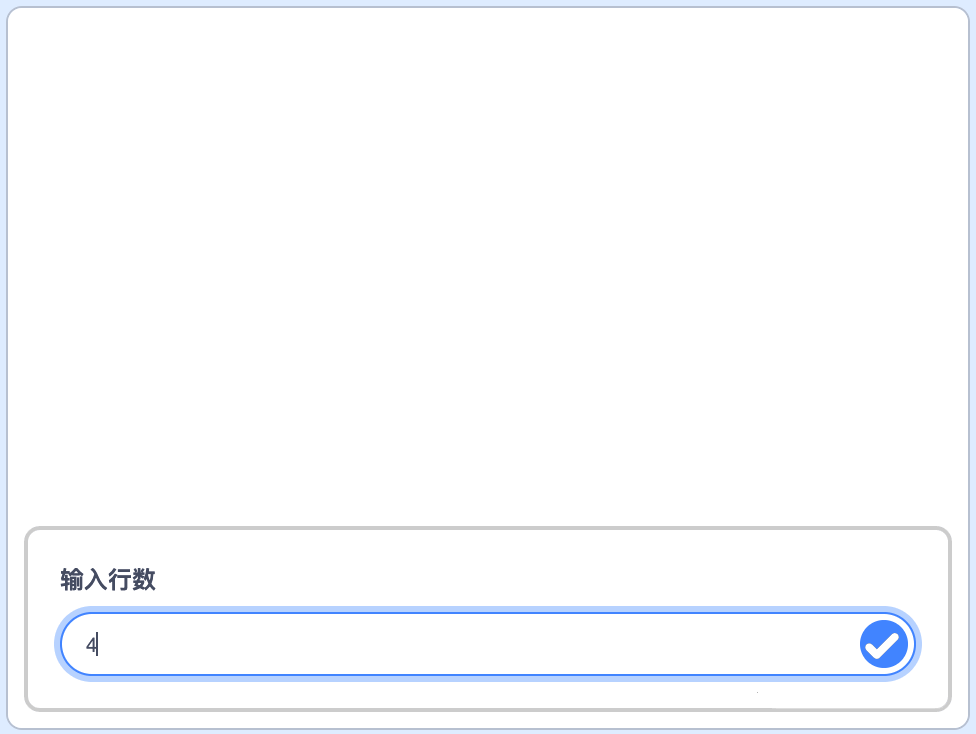Click the 输入行数 prompt label
This screenshot has height=734, width=976.
coord(108,580)
